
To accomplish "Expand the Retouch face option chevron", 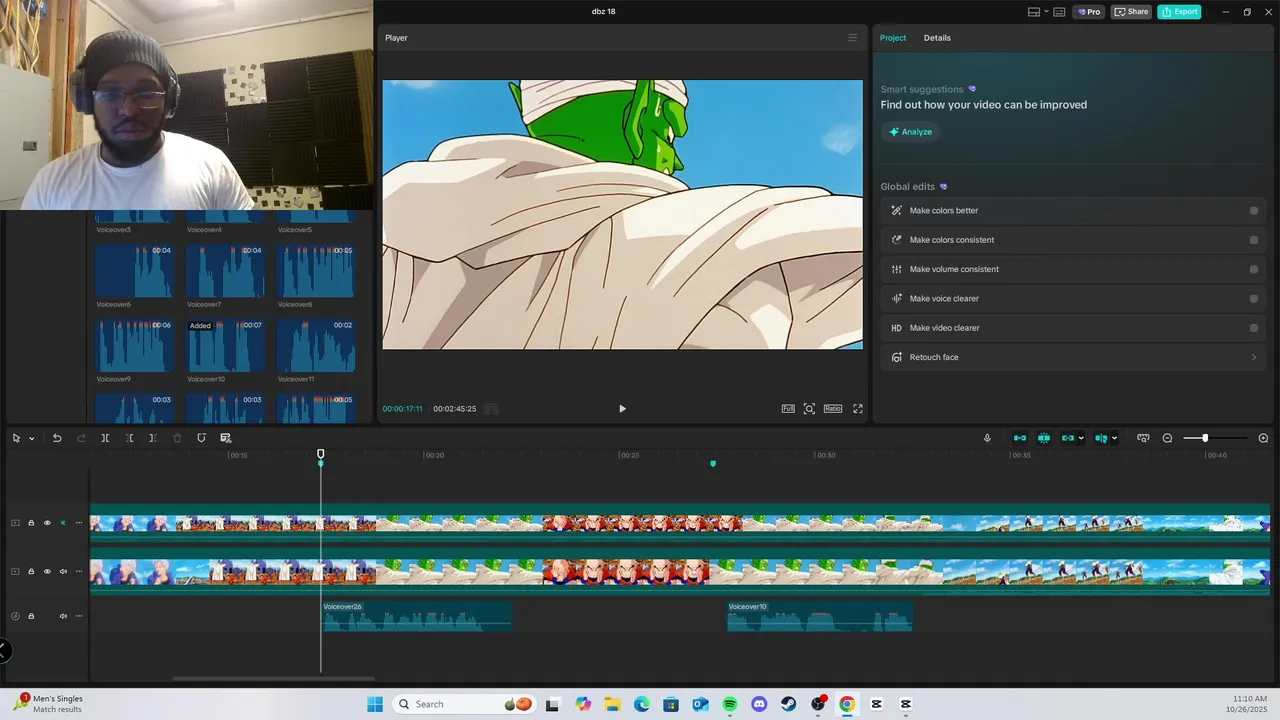I will (x=1254, y=357).
